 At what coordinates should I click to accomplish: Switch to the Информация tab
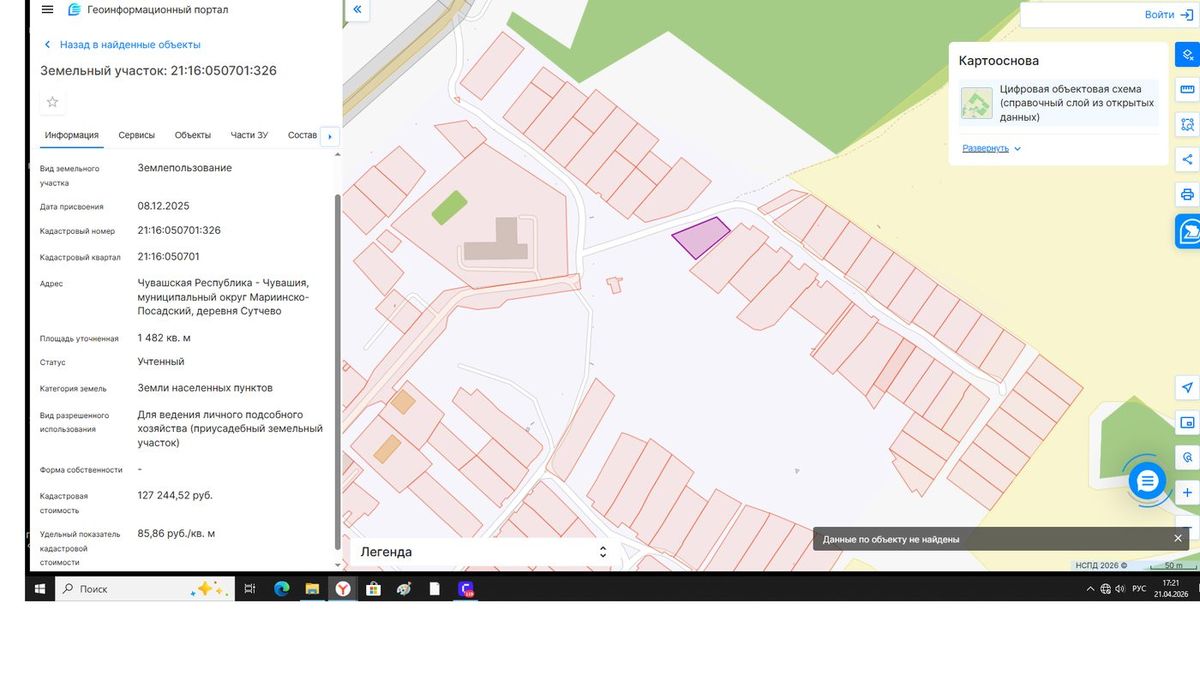(x=72, y=135)
